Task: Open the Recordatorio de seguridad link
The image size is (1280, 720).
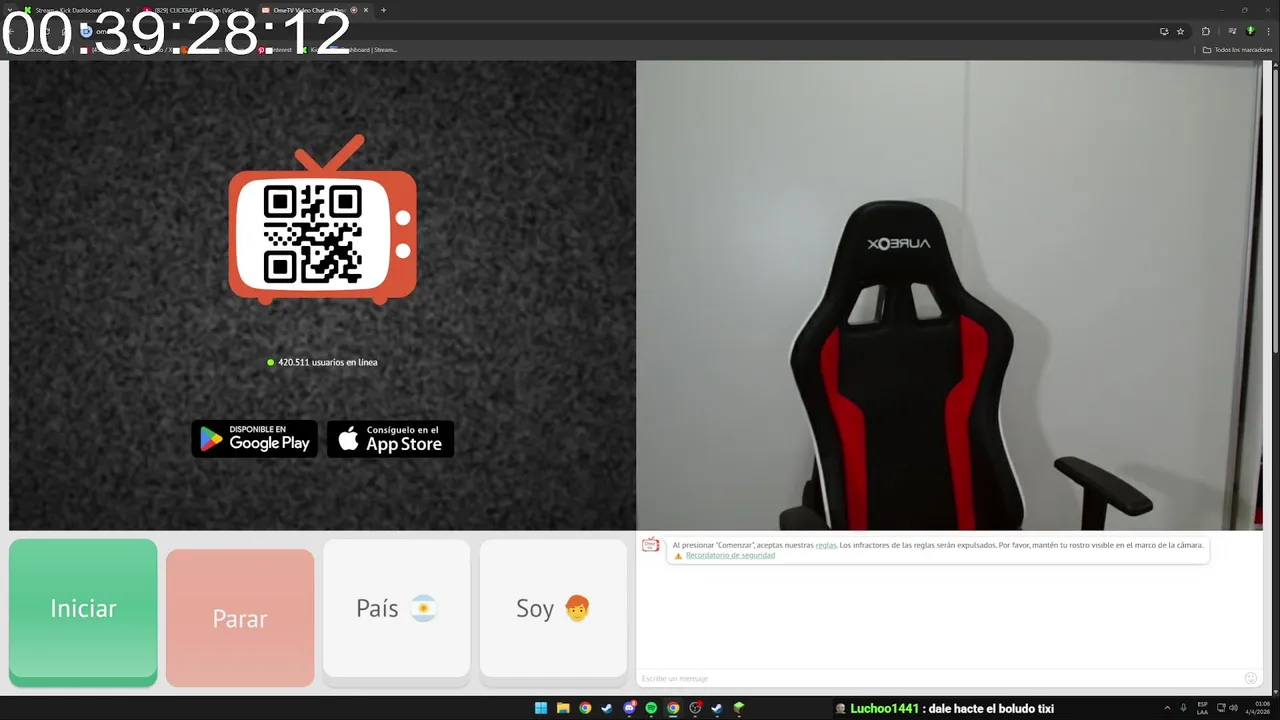Action: tap(730, 555)
